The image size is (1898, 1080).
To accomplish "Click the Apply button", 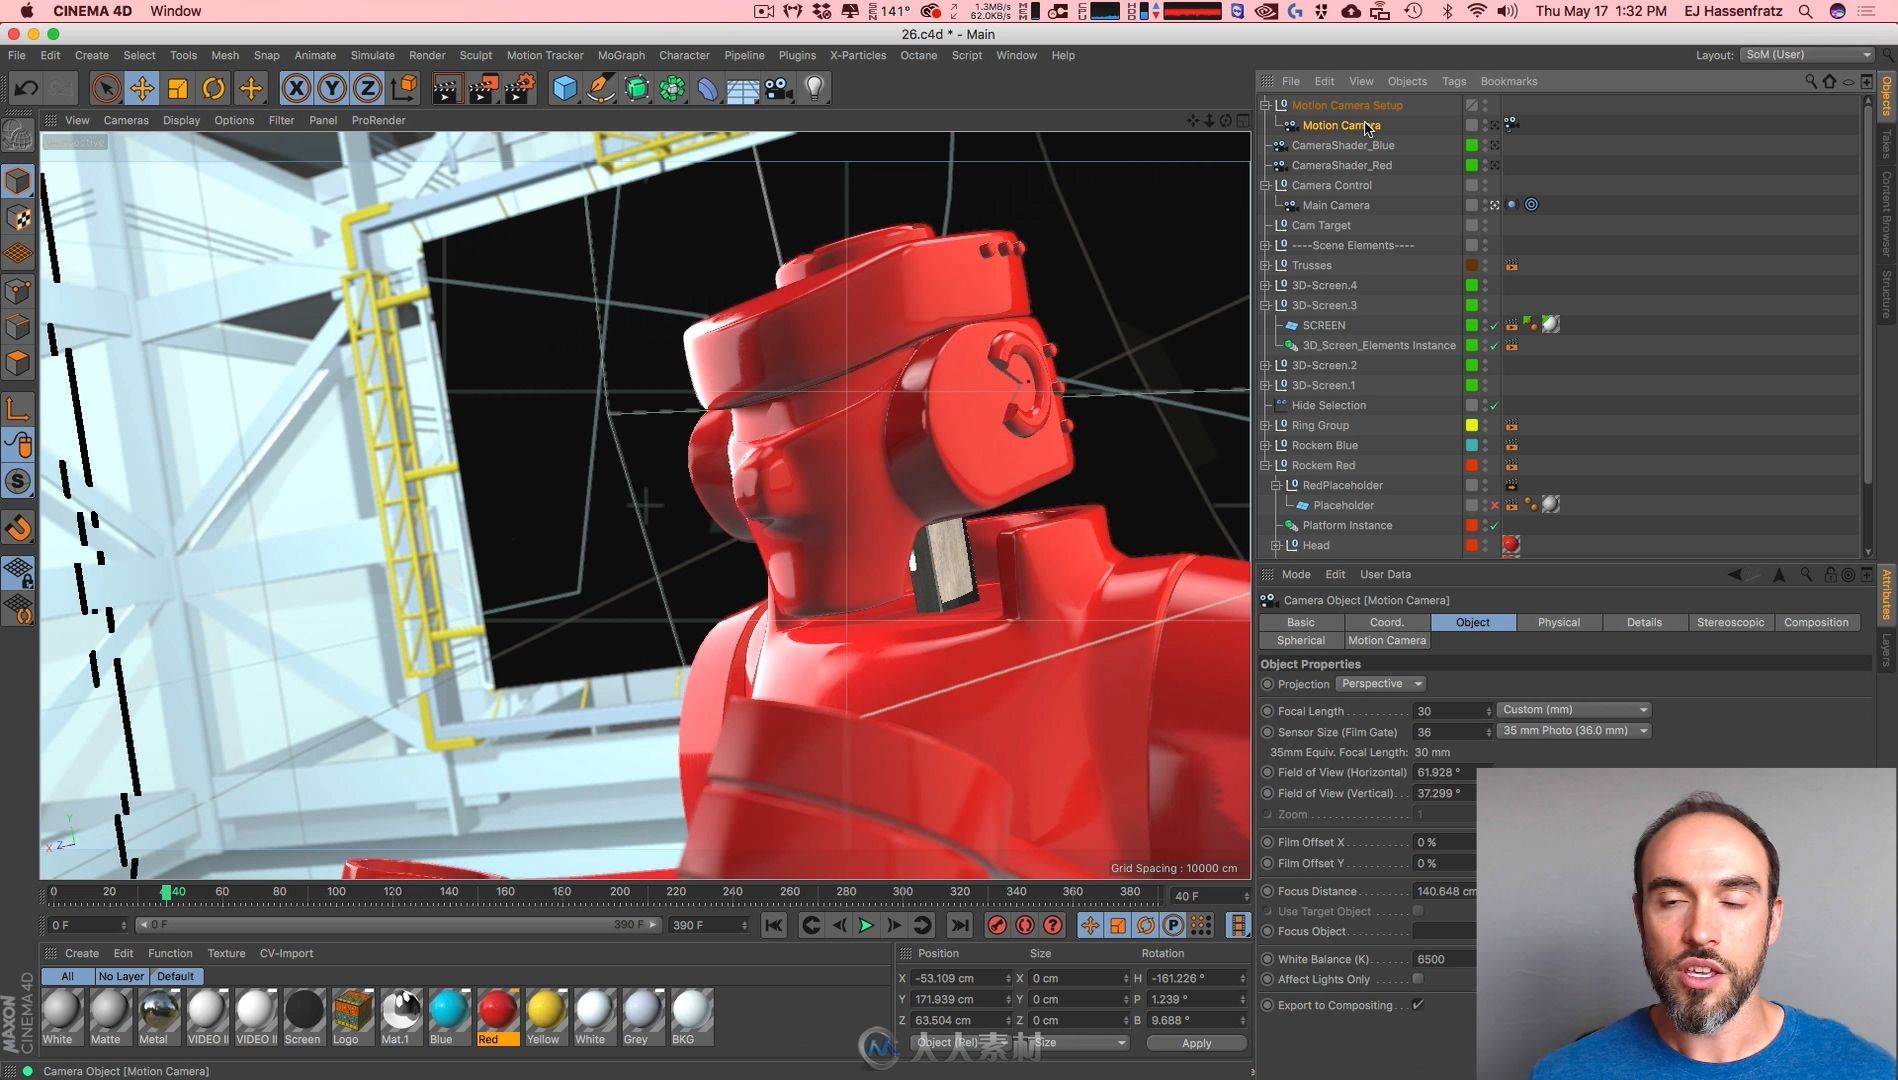I will coord(1196,1043).
